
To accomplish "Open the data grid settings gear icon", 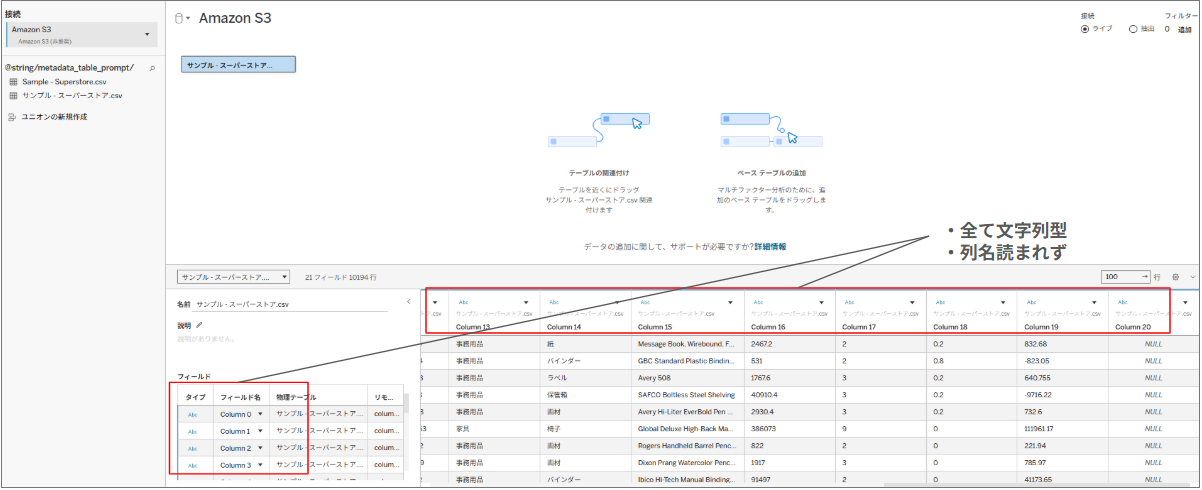I will click(x=1176, y=276).
